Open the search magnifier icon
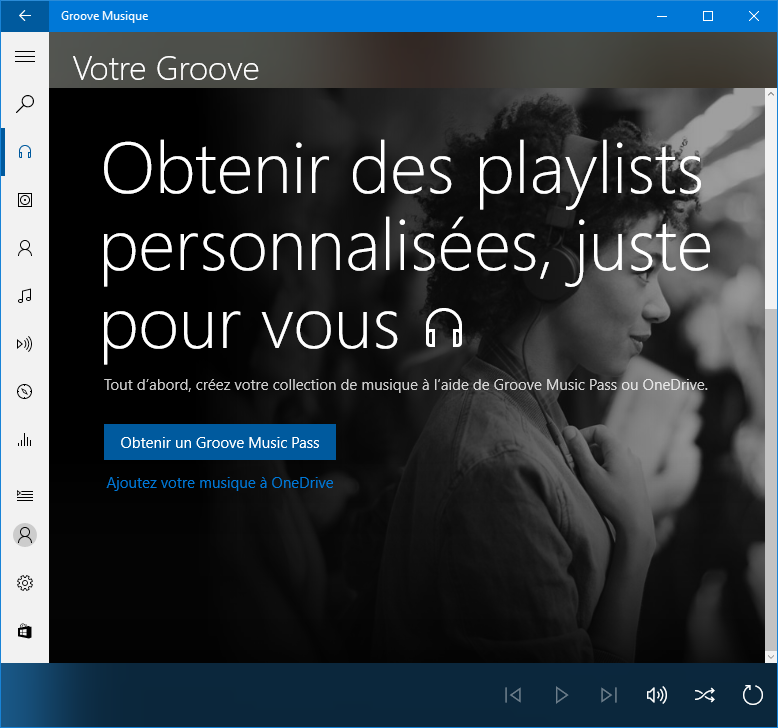 [25, 104]
